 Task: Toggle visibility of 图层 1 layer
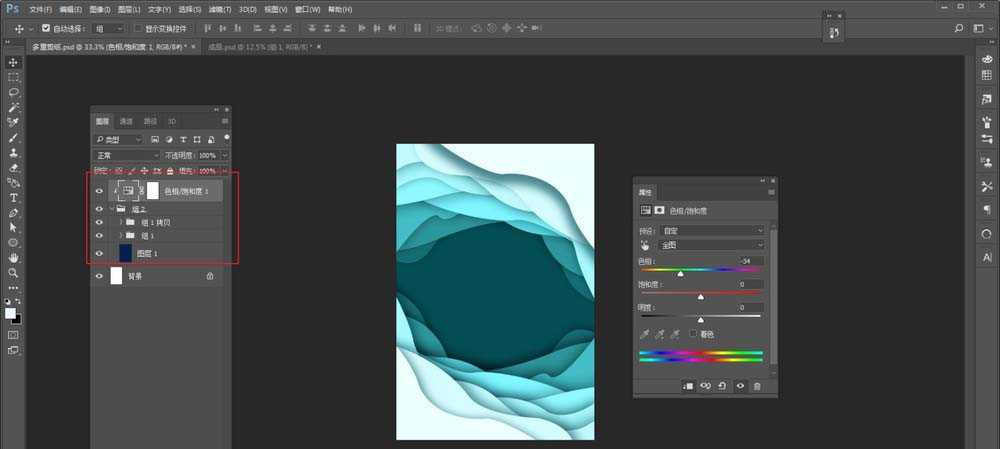point(98,253)
